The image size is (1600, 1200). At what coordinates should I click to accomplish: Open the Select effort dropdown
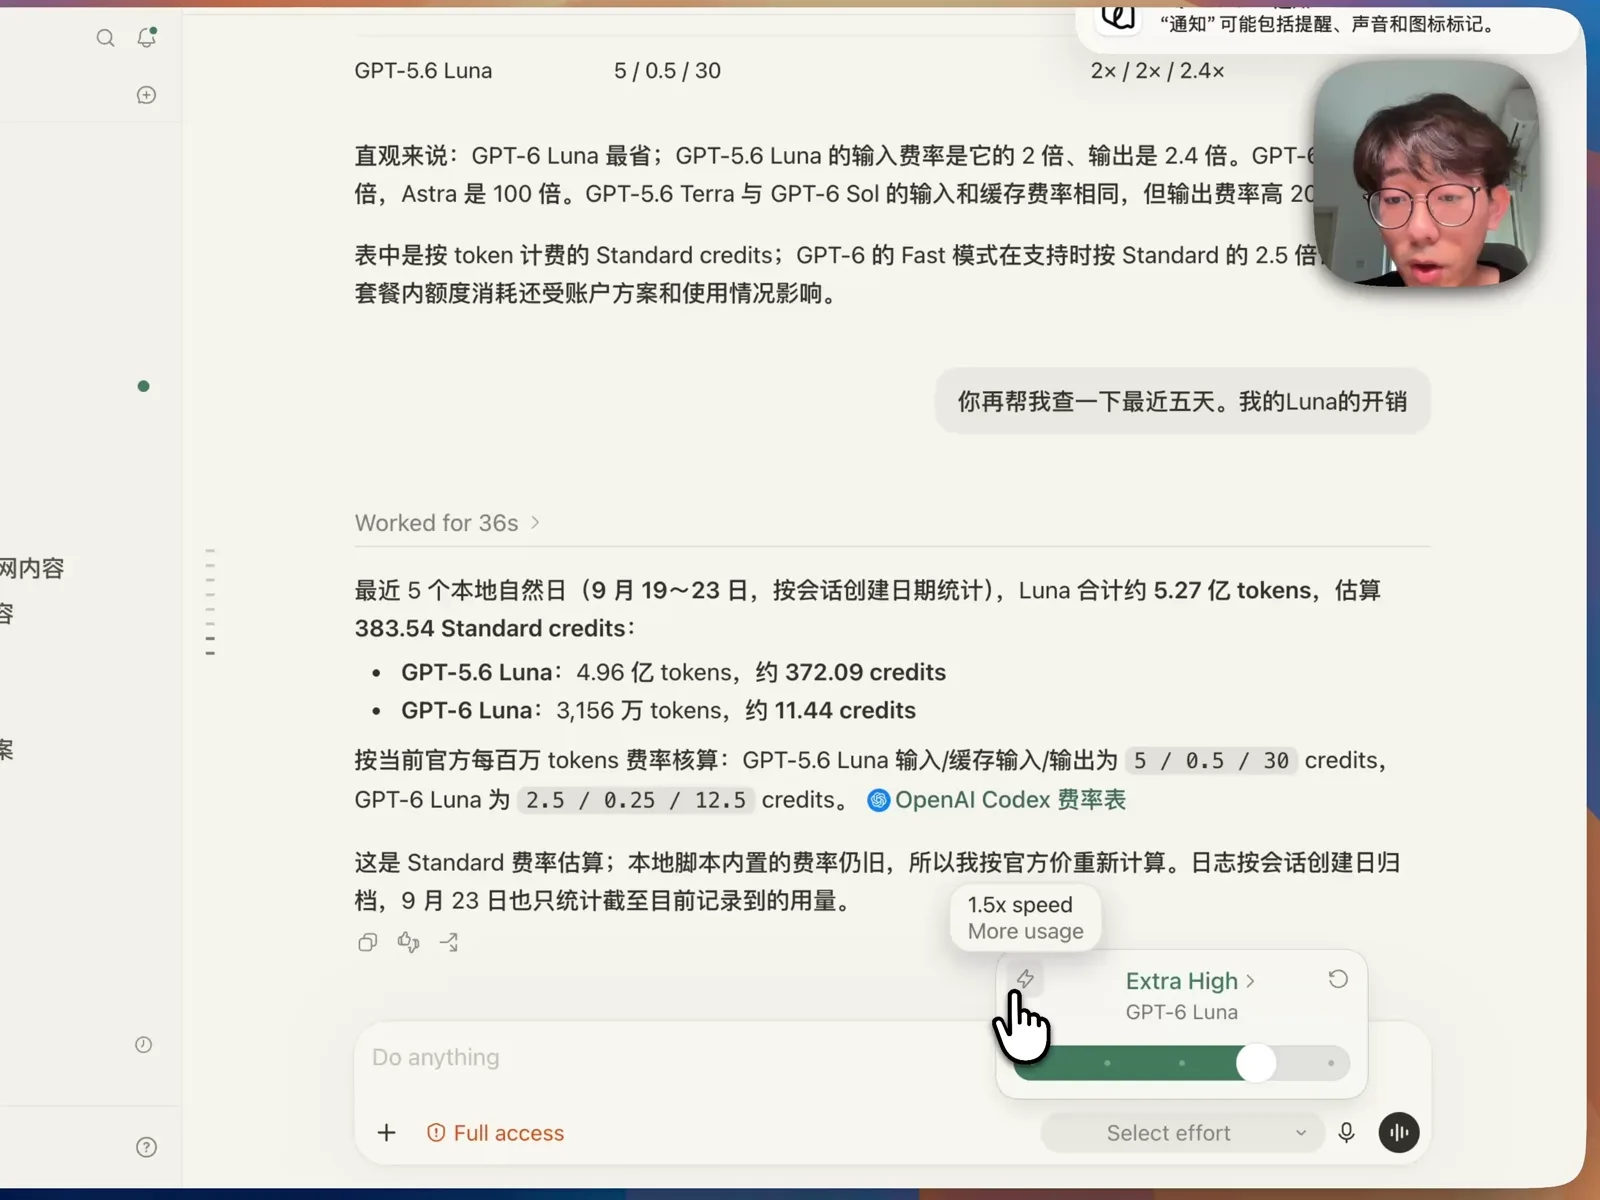tap(1182, 1133)
